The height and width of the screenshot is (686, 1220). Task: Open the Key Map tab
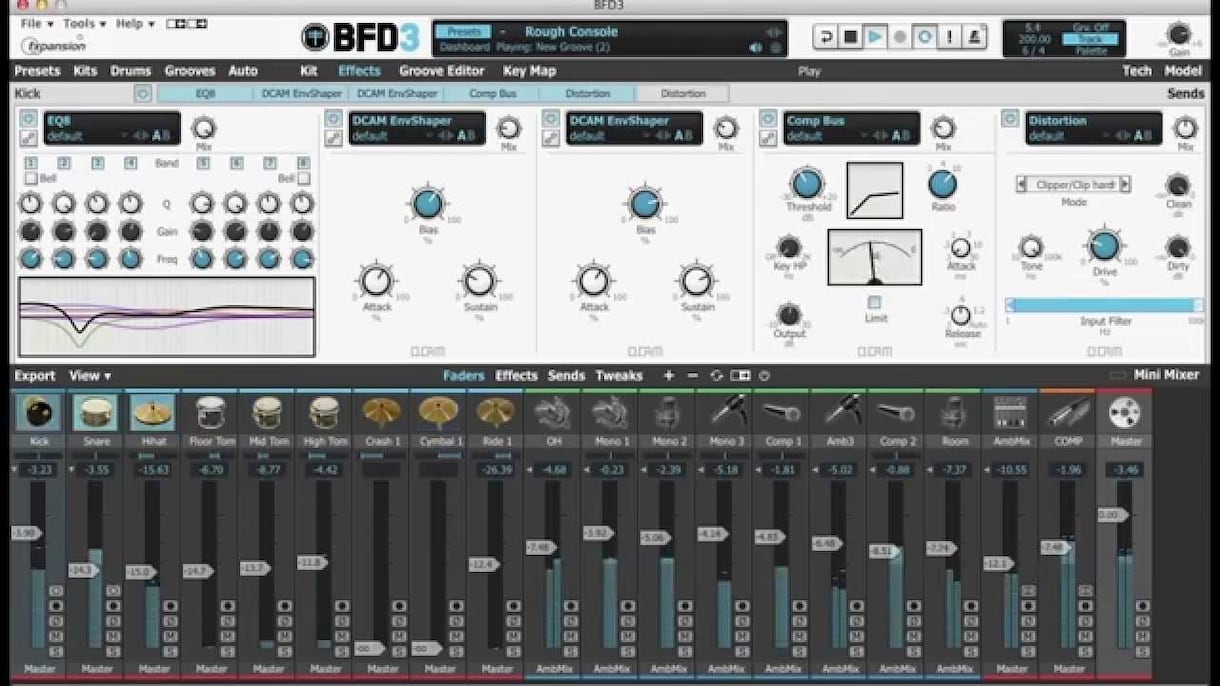point(529,71)
